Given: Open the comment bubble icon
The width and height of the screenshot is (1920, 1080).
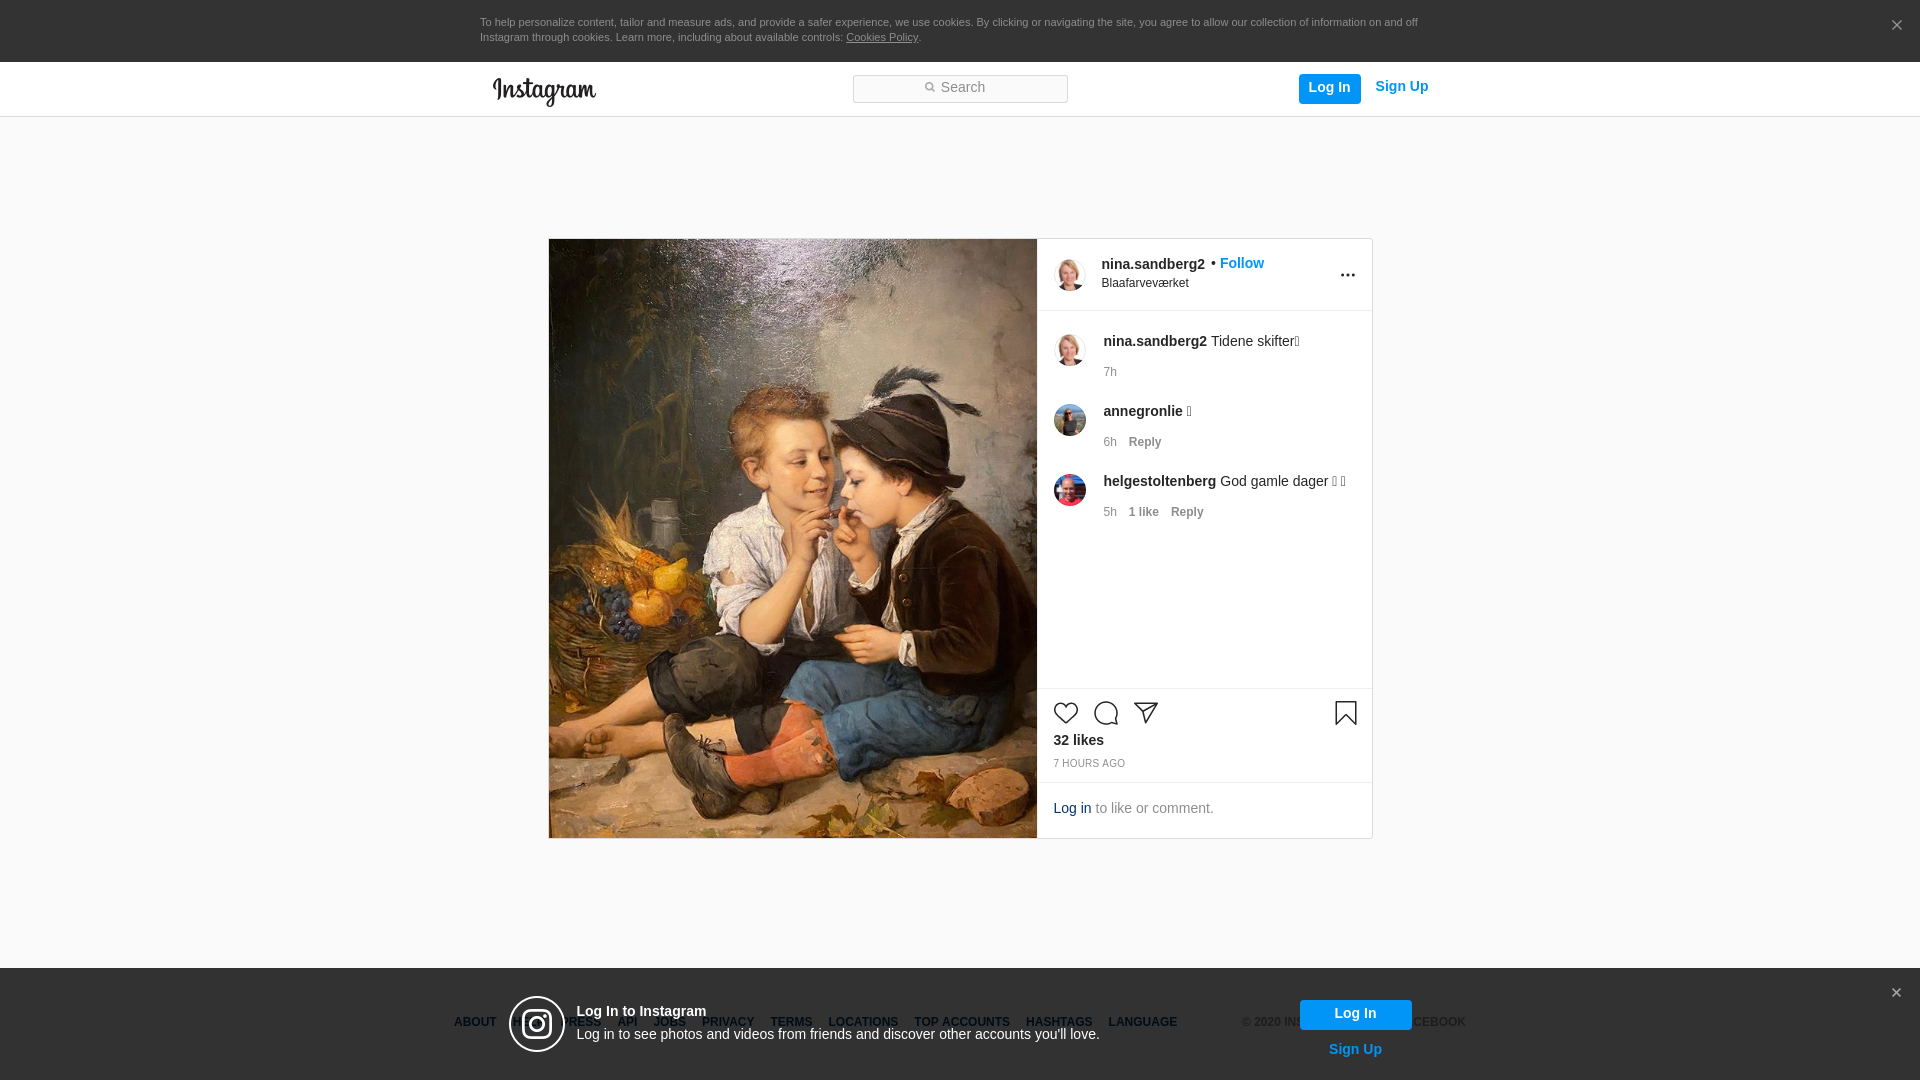Looking at the screenshot, I should [x=1106, y=713].
